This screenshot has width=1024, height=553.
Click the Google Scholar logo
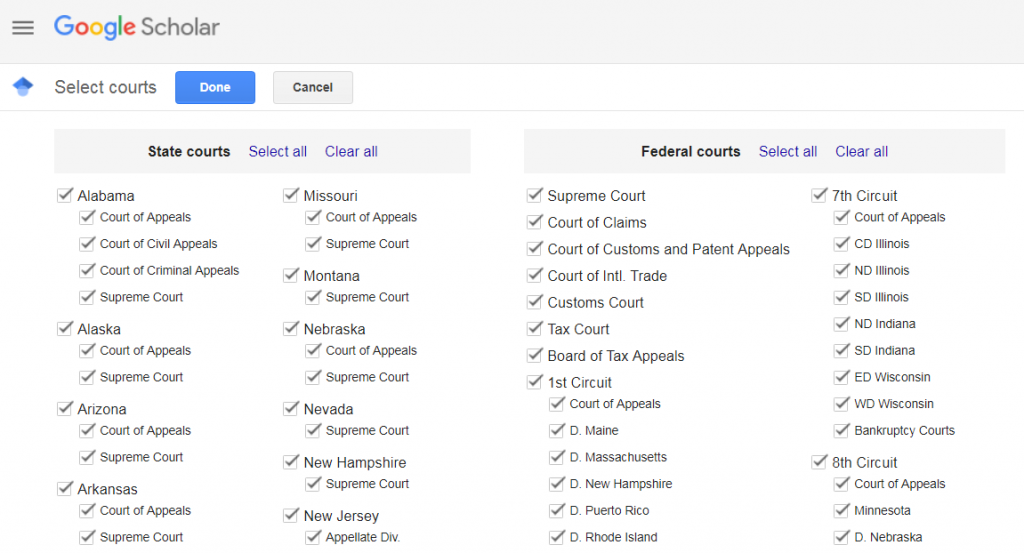click(x=136, y=27)
